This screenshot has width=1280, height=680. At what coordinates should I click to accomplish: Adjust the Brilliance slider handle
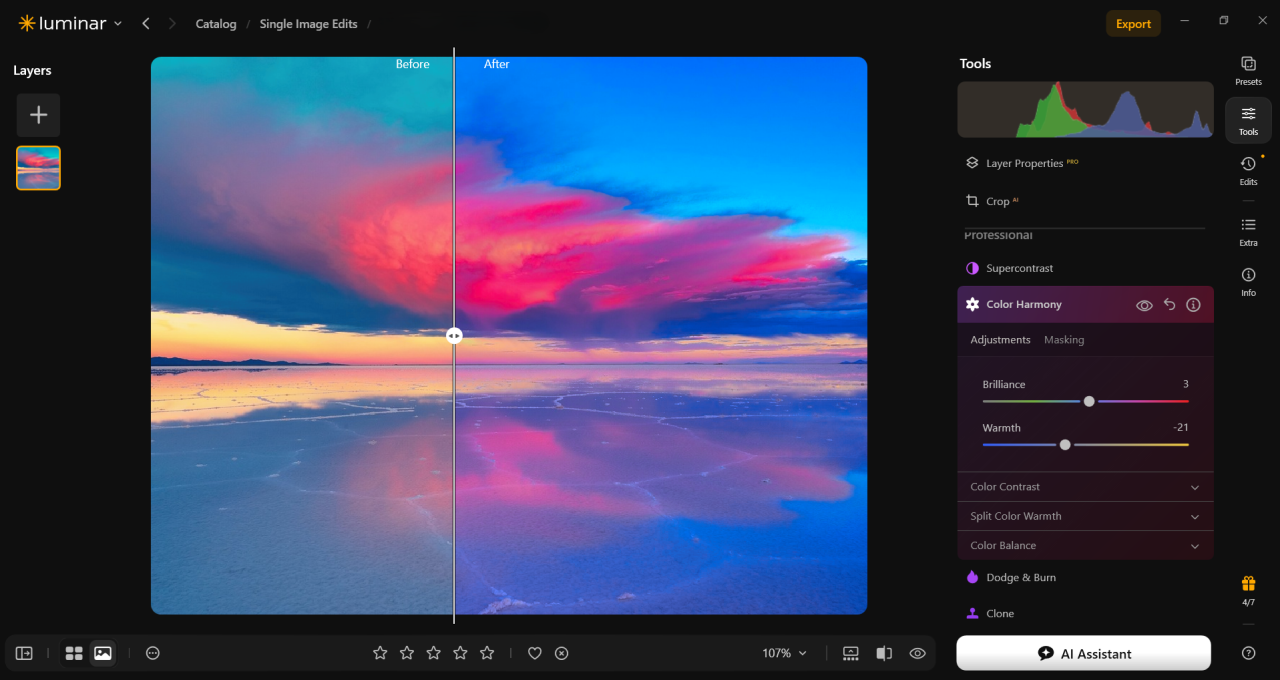point(1089,401)
